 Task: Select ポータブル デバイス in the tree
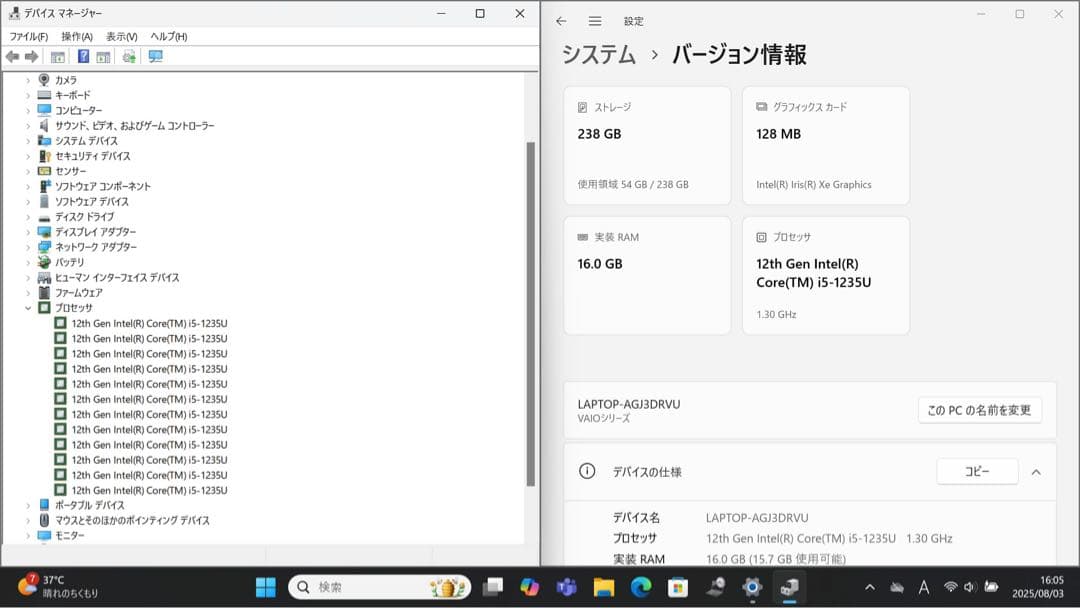click(x=90, y=505)
